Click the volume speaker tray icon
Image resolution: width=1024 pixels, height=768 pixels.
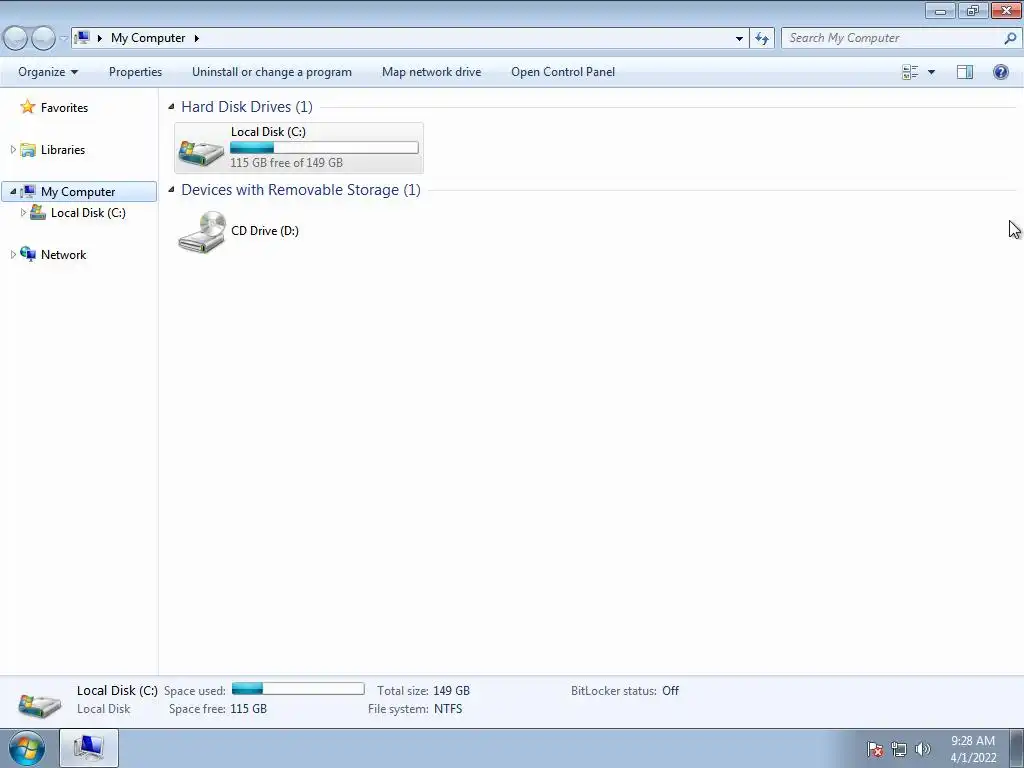[x=923, y=749]
